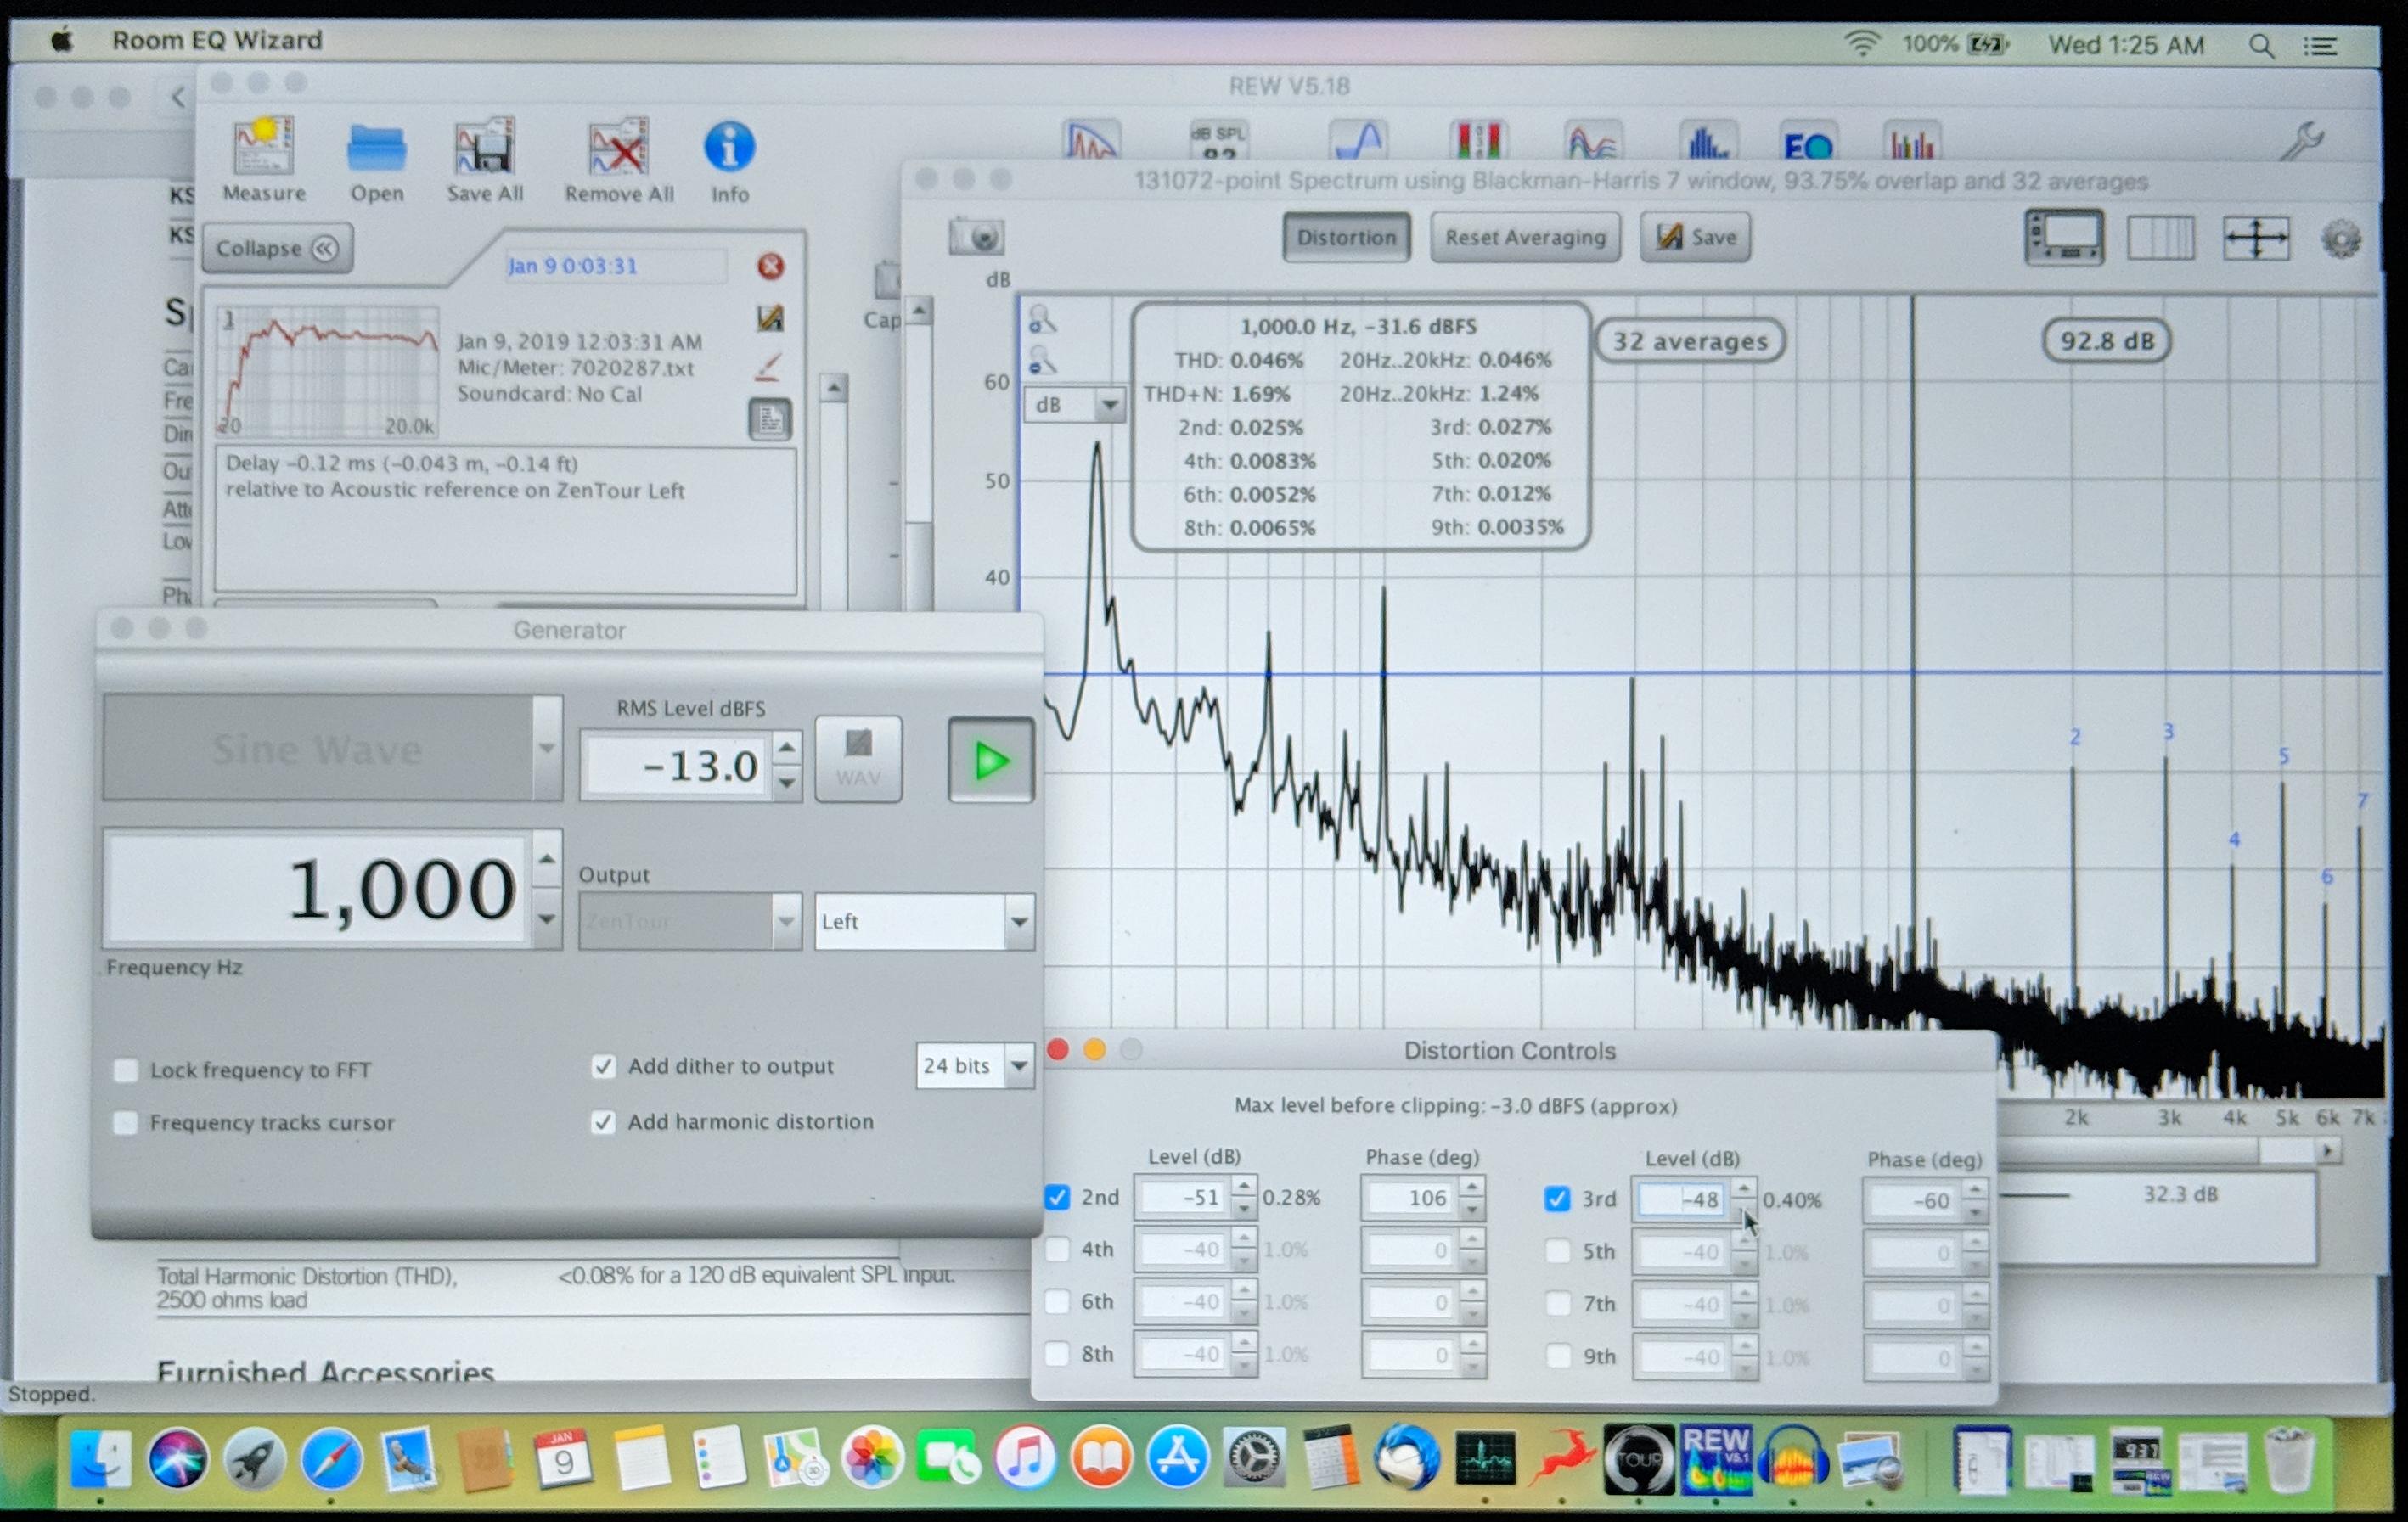Open the Apple menu
Viewport: 2408px width, 1522px height.
62,40
